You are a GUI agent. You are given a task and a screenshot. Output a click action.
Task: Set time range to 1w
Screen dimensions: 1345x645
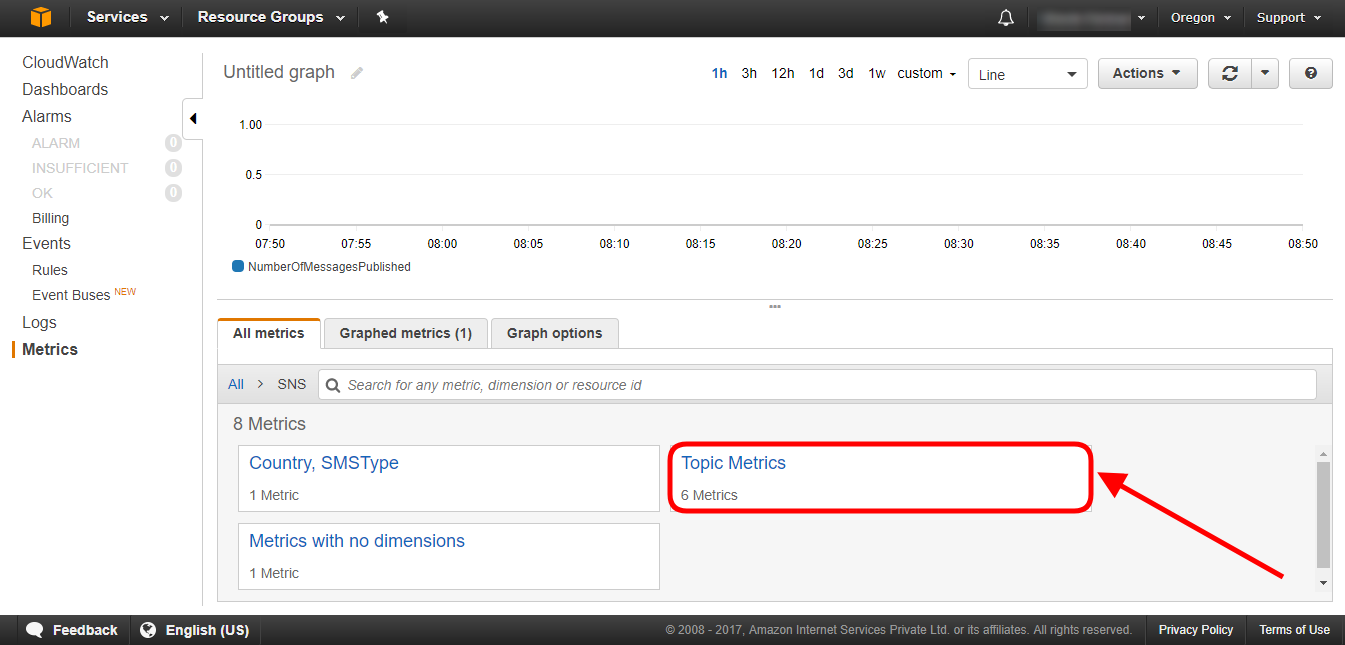point(877,73)
